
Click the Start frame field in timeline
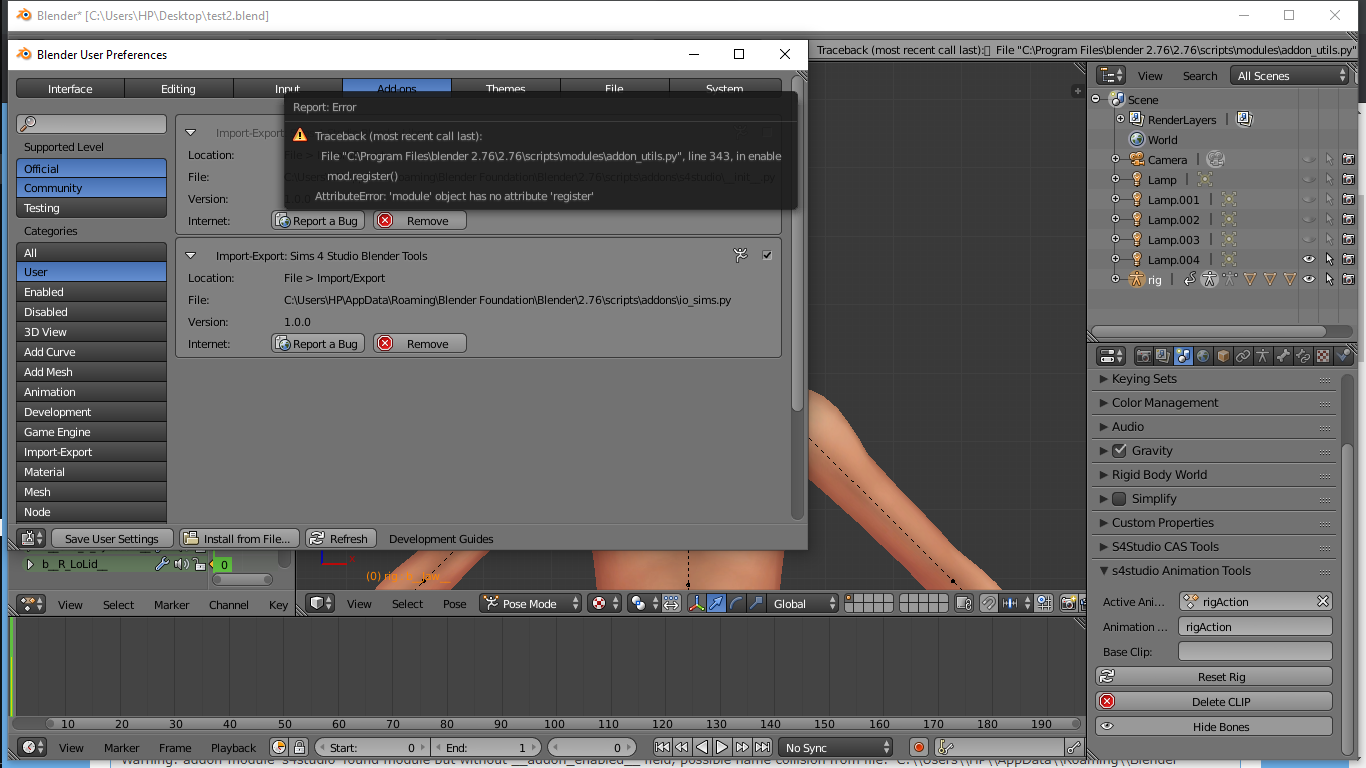pyautogui.click(x=370, y=747)
